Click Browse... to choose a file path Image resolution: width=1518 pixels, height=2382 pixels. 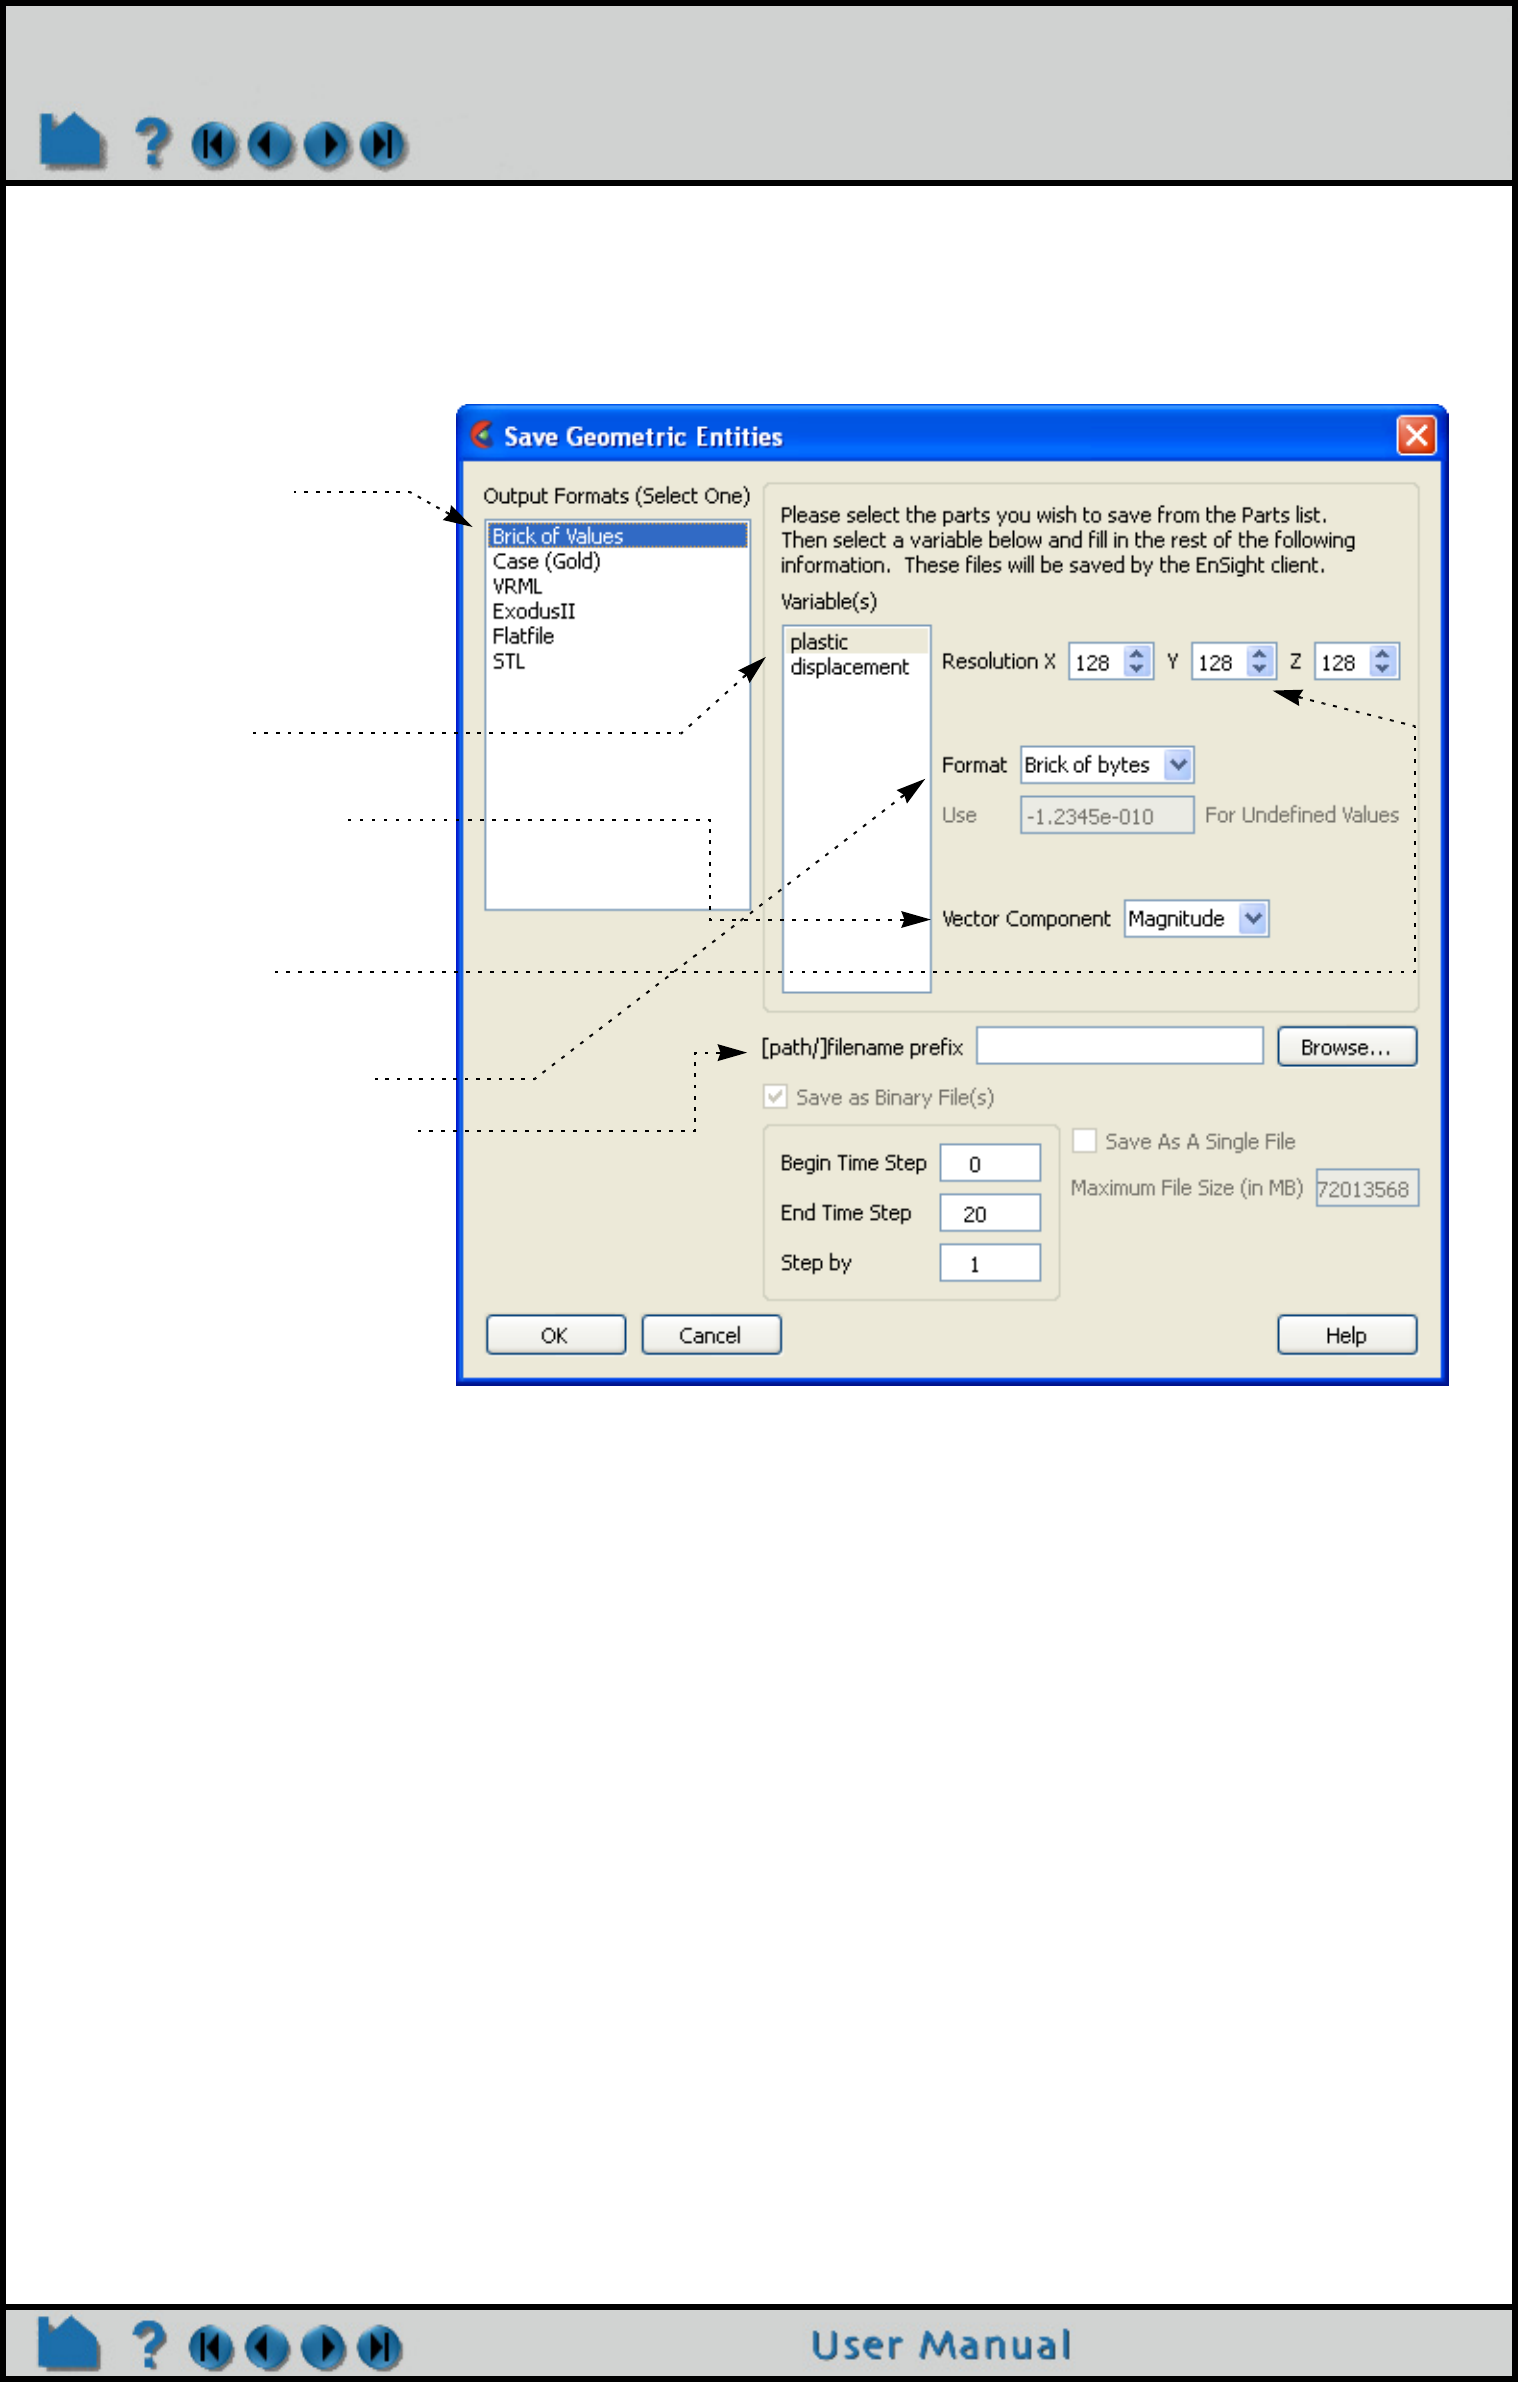[x=1347, y=1047]
